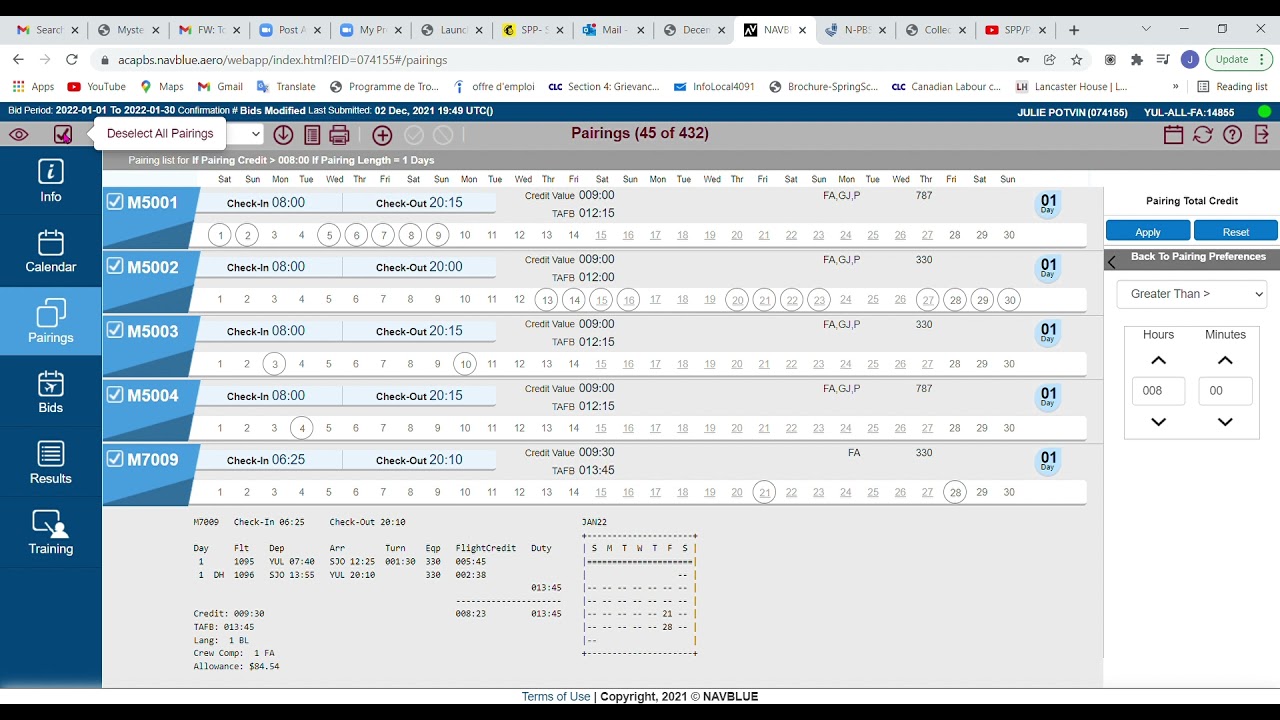Increase Minutes with the up arrow
1280x720 pixels.
(1225, 360)
